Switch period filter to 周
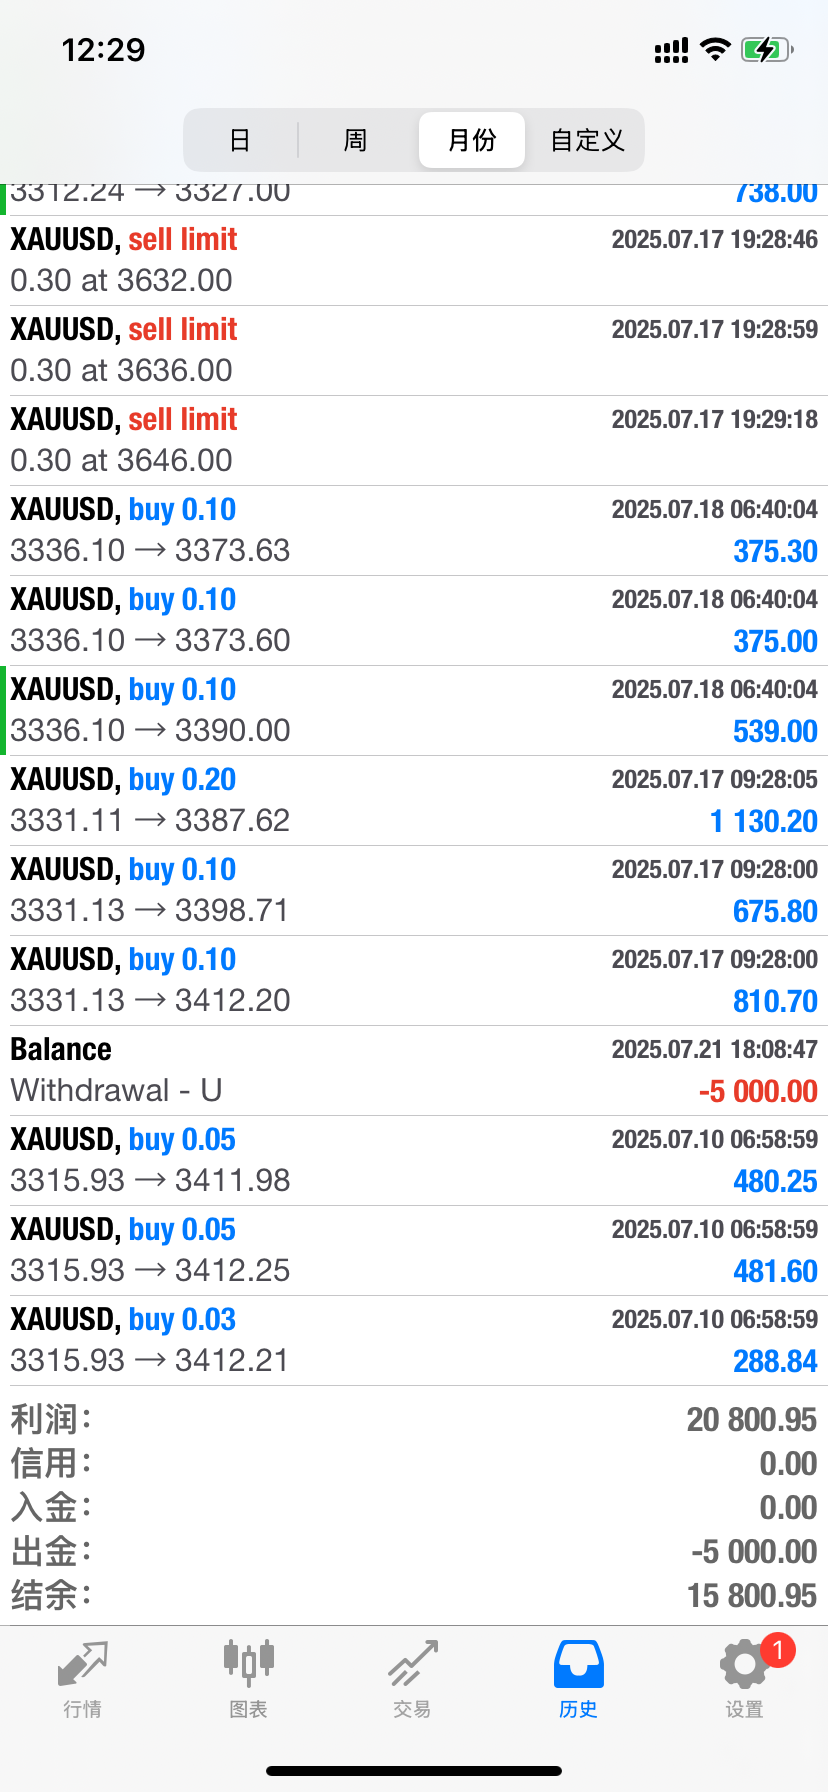This screenshot has width=828, height=1792. 355,140
